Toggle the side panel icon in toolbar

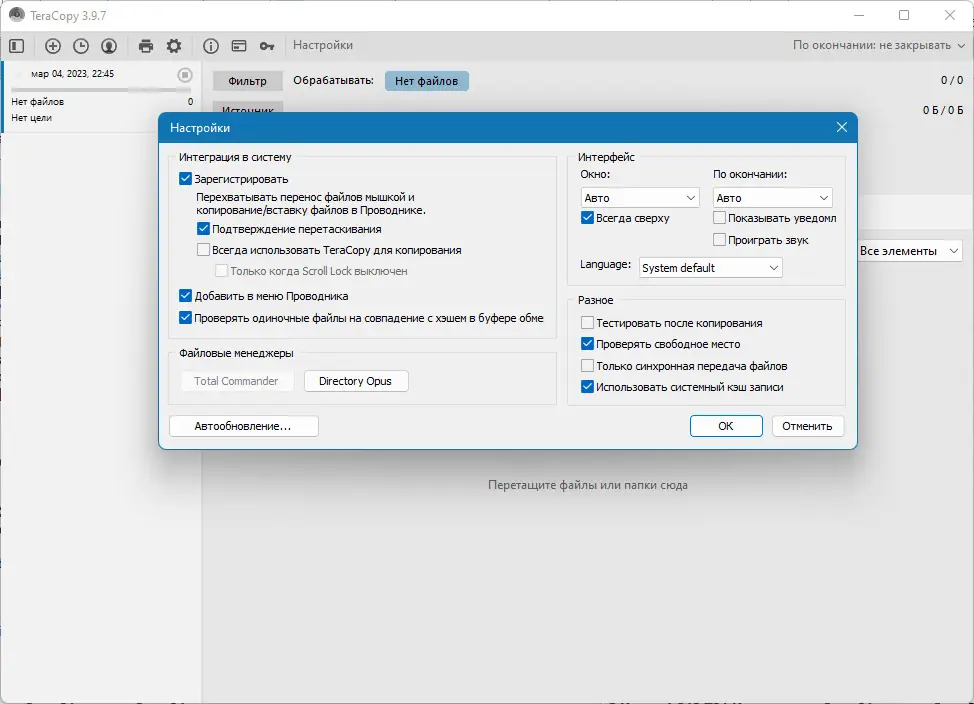pyautogui.click(x=17, y=45)
